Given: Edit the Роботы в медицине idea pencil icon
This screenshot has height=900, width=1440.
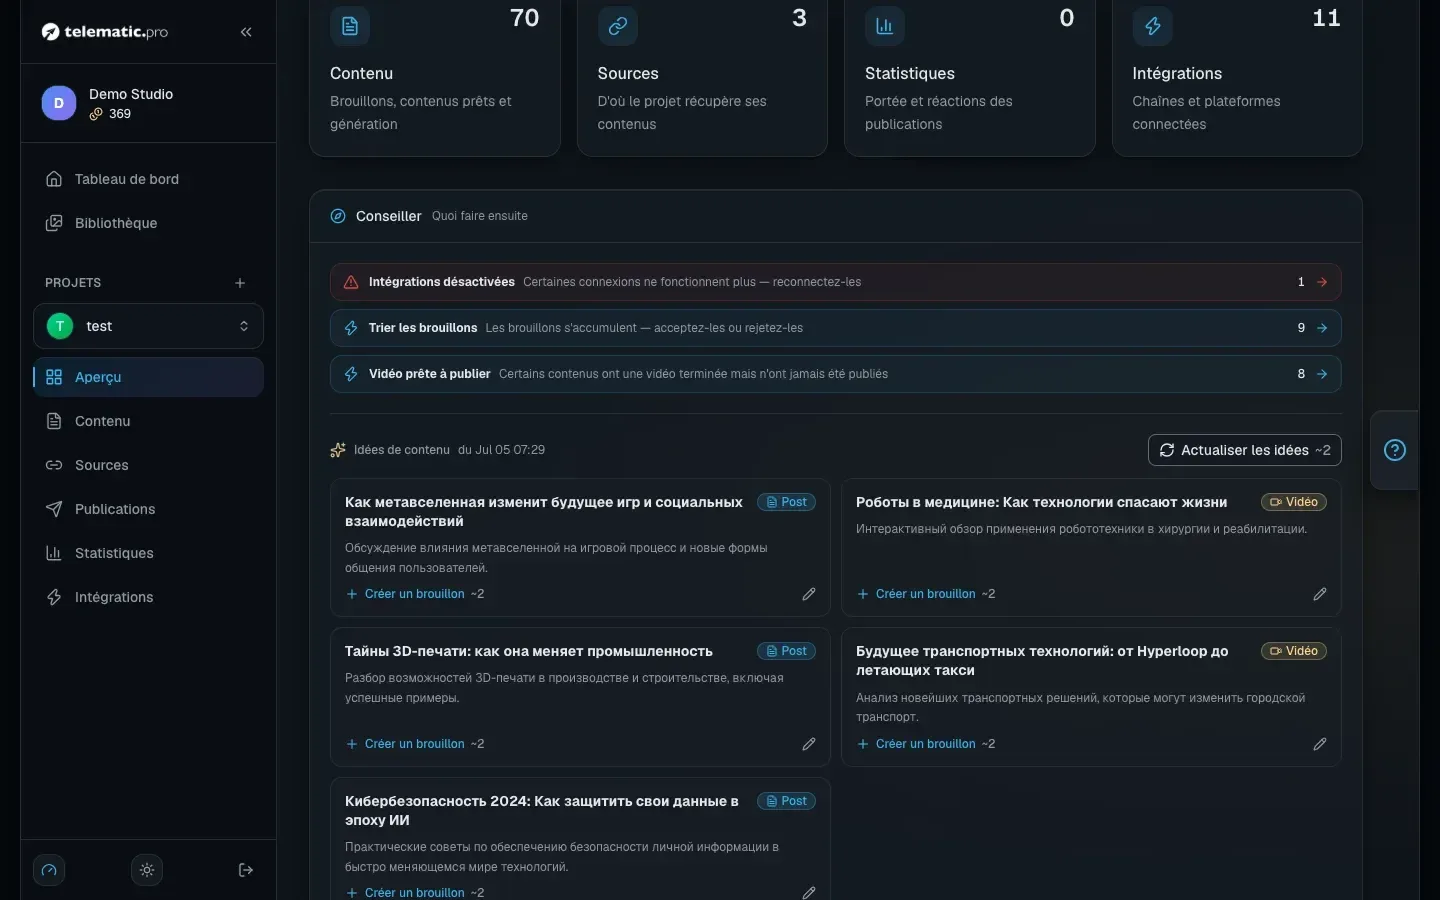Looking at the screenshot, I should pos(1320,594).
